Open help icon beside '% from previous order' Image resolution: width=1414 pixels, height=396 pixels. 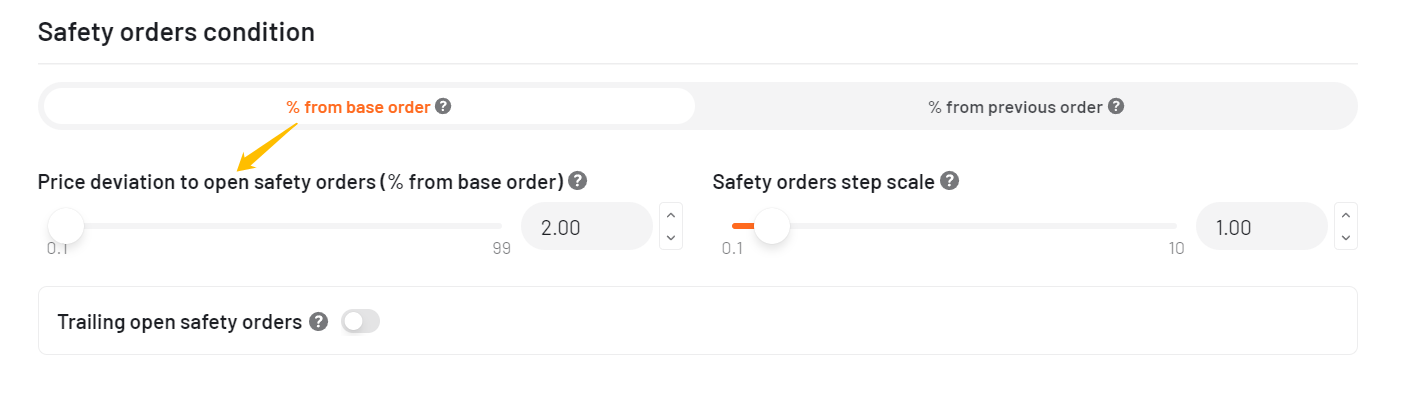click(1116, 106)
